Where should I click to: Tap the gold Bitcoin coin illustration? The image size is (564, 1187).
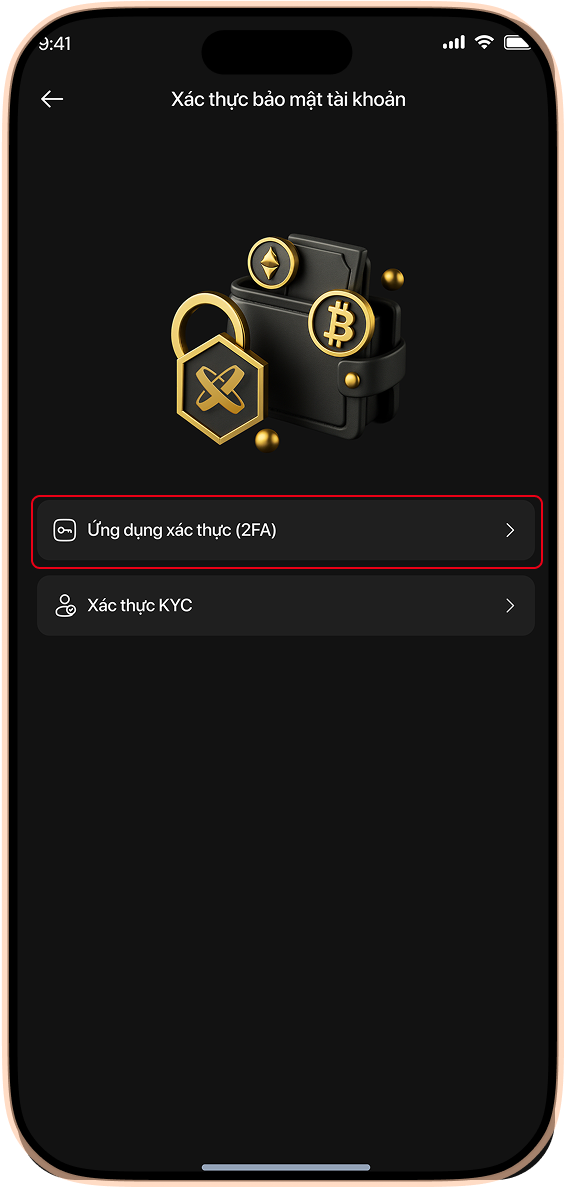pos(341,323)
